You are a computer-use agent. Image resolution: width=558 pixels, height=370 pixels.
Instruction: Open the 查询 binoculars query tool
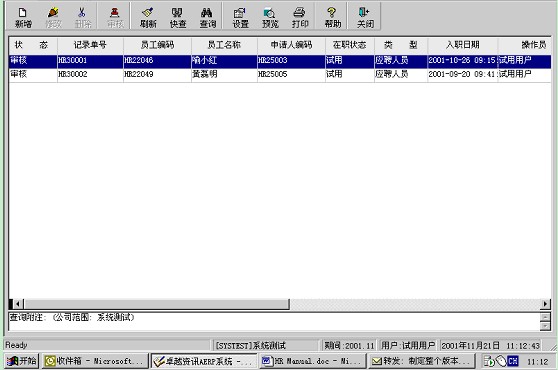click(207, 17)
